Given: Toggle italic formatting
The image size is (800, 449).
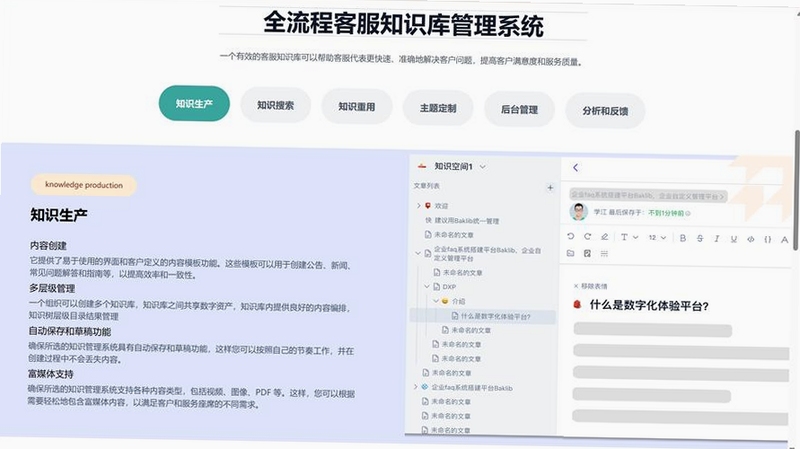Looking at the screenshot, I should coord(716,239).
